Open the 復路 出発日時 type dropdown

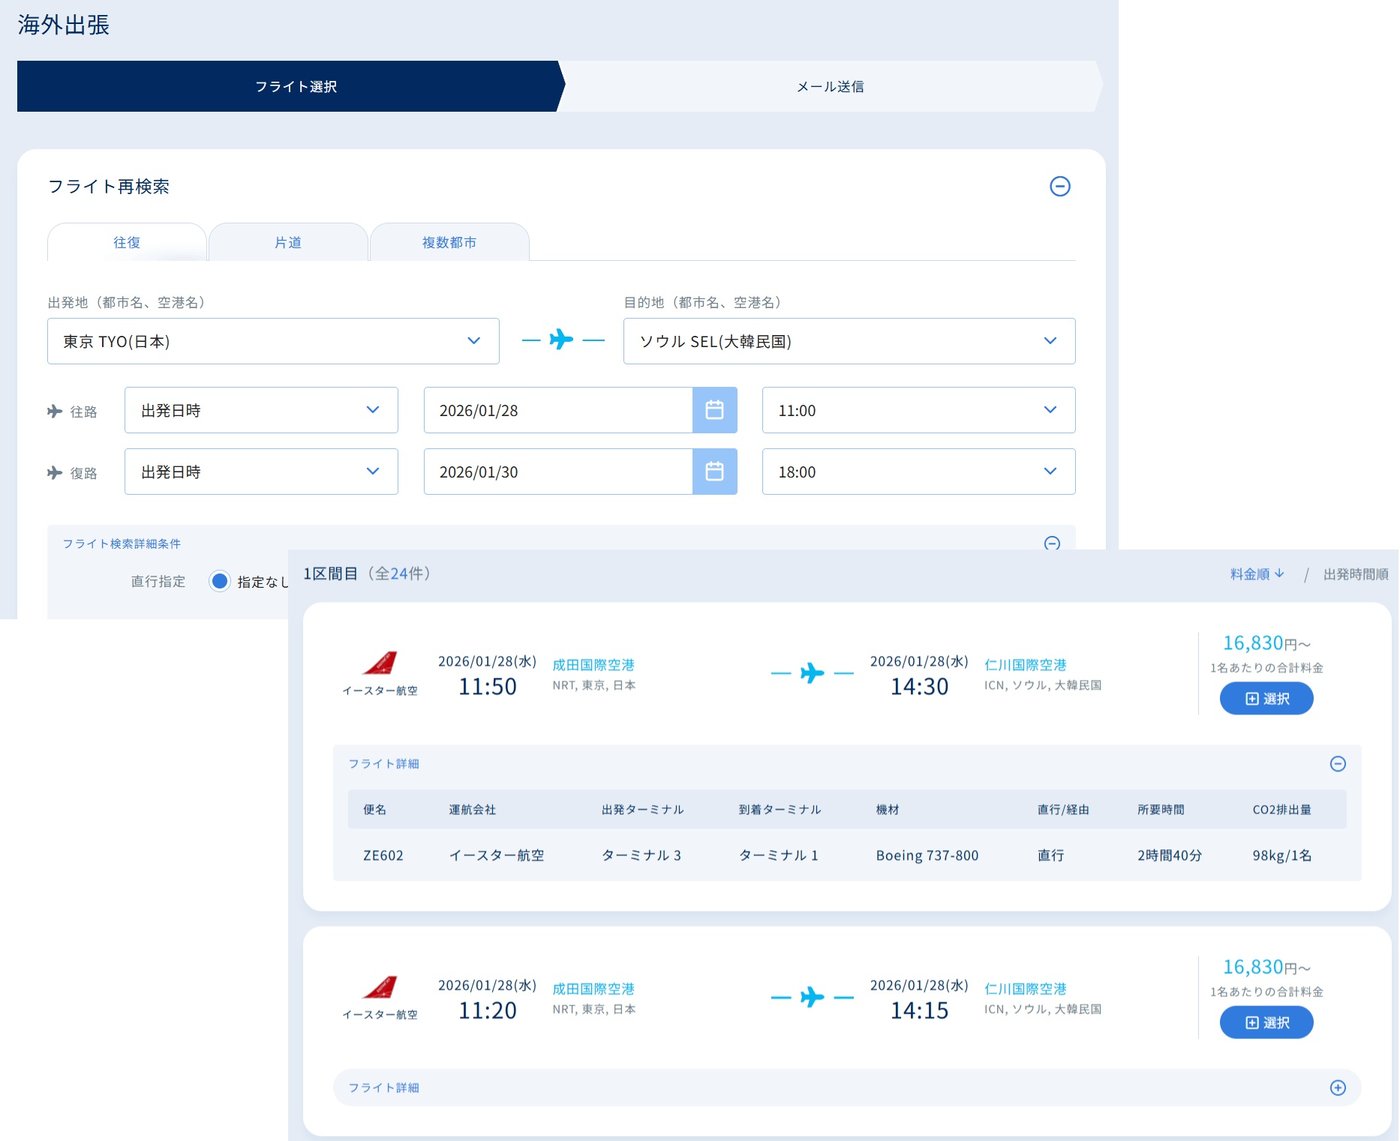point(261,472)
